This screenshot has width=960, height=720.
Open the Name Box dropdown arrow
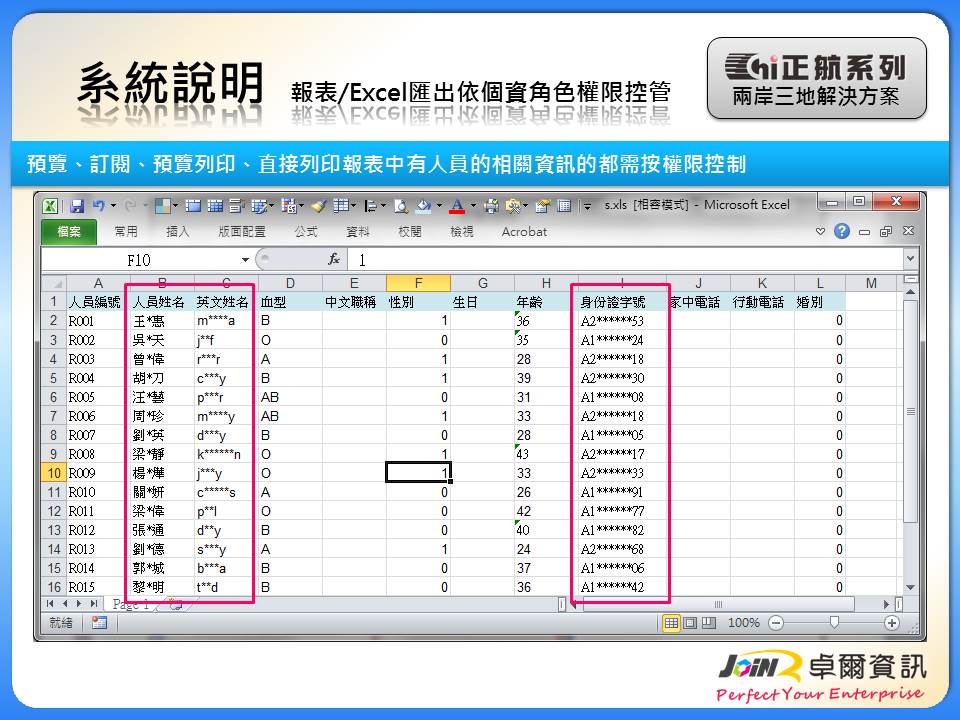246,260
